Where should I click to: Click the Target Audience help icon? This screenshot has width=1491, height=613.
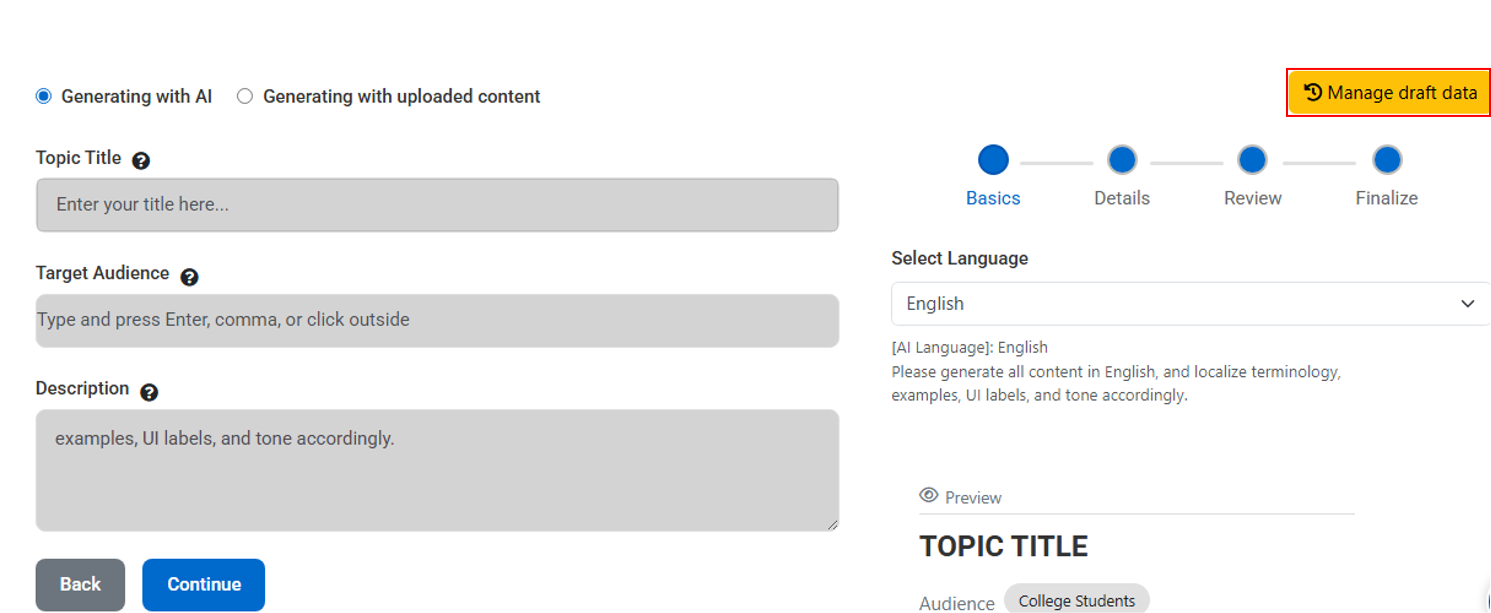pos(189,277)
